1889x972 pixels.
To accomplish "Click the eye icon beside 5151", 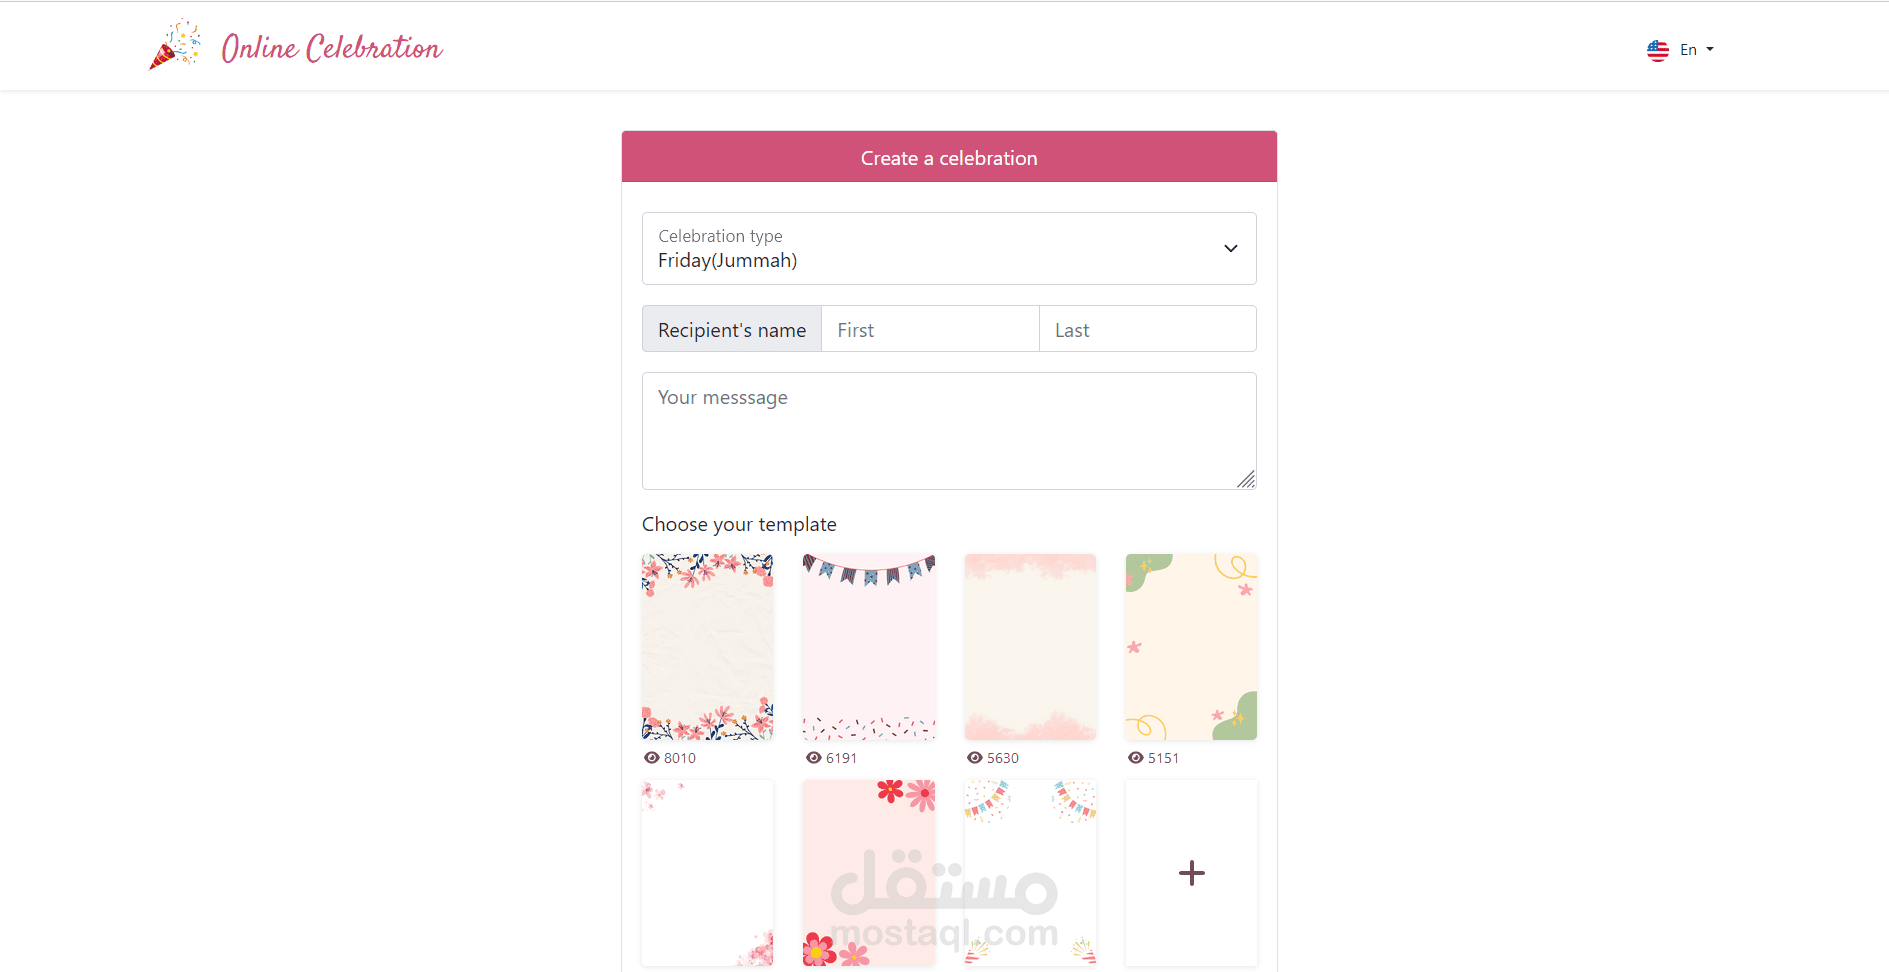I will [x=1136, y=758].
